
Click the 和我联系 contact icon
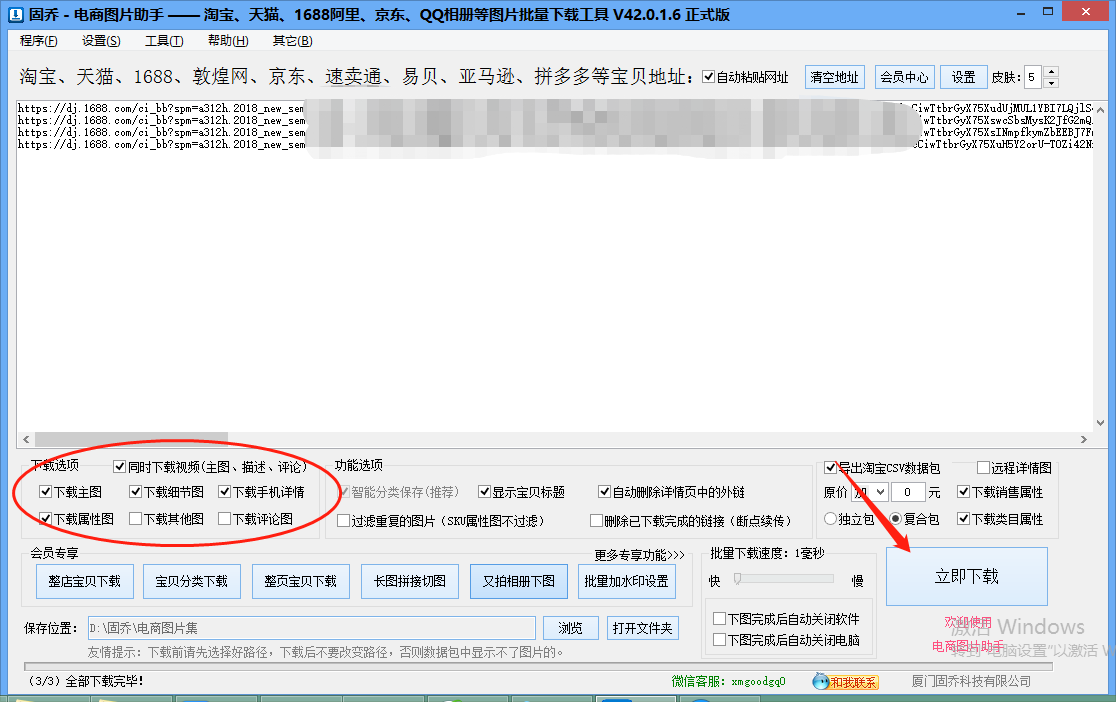click(x=845, y=681)
